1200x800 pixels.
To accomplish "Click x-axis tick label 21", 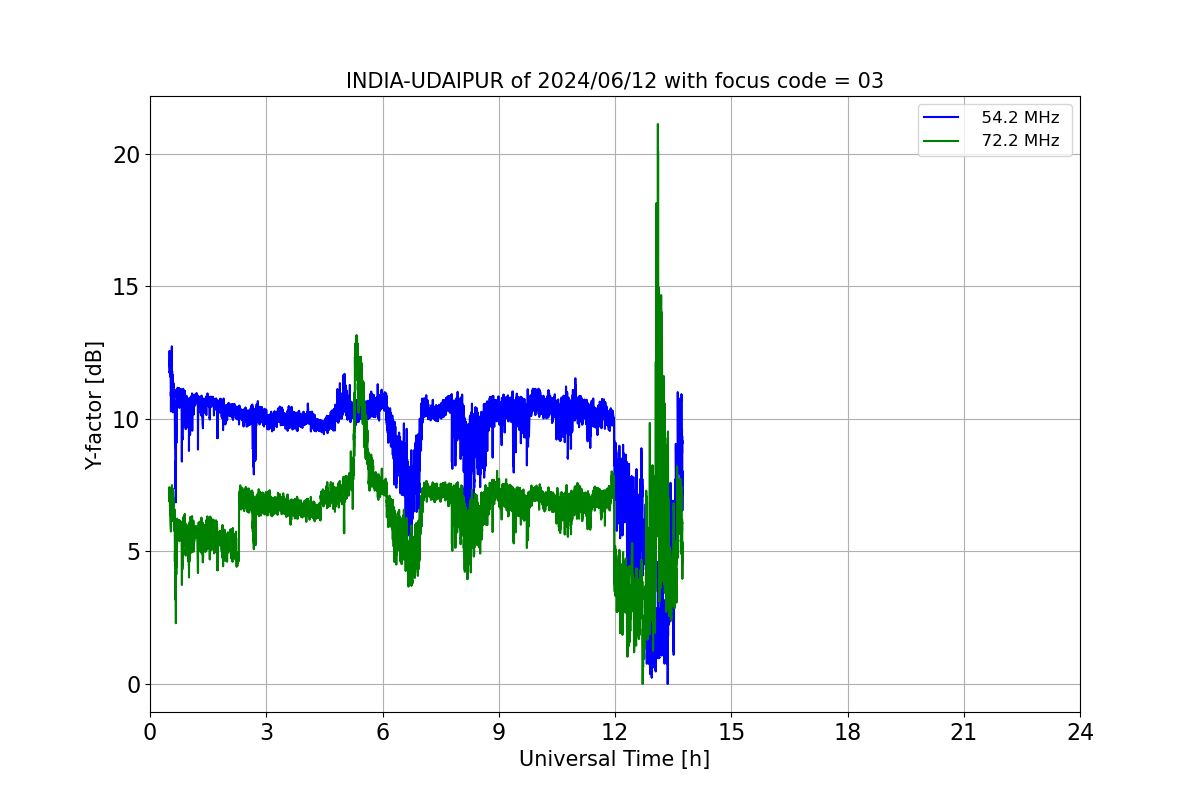I will pos(964,732).
